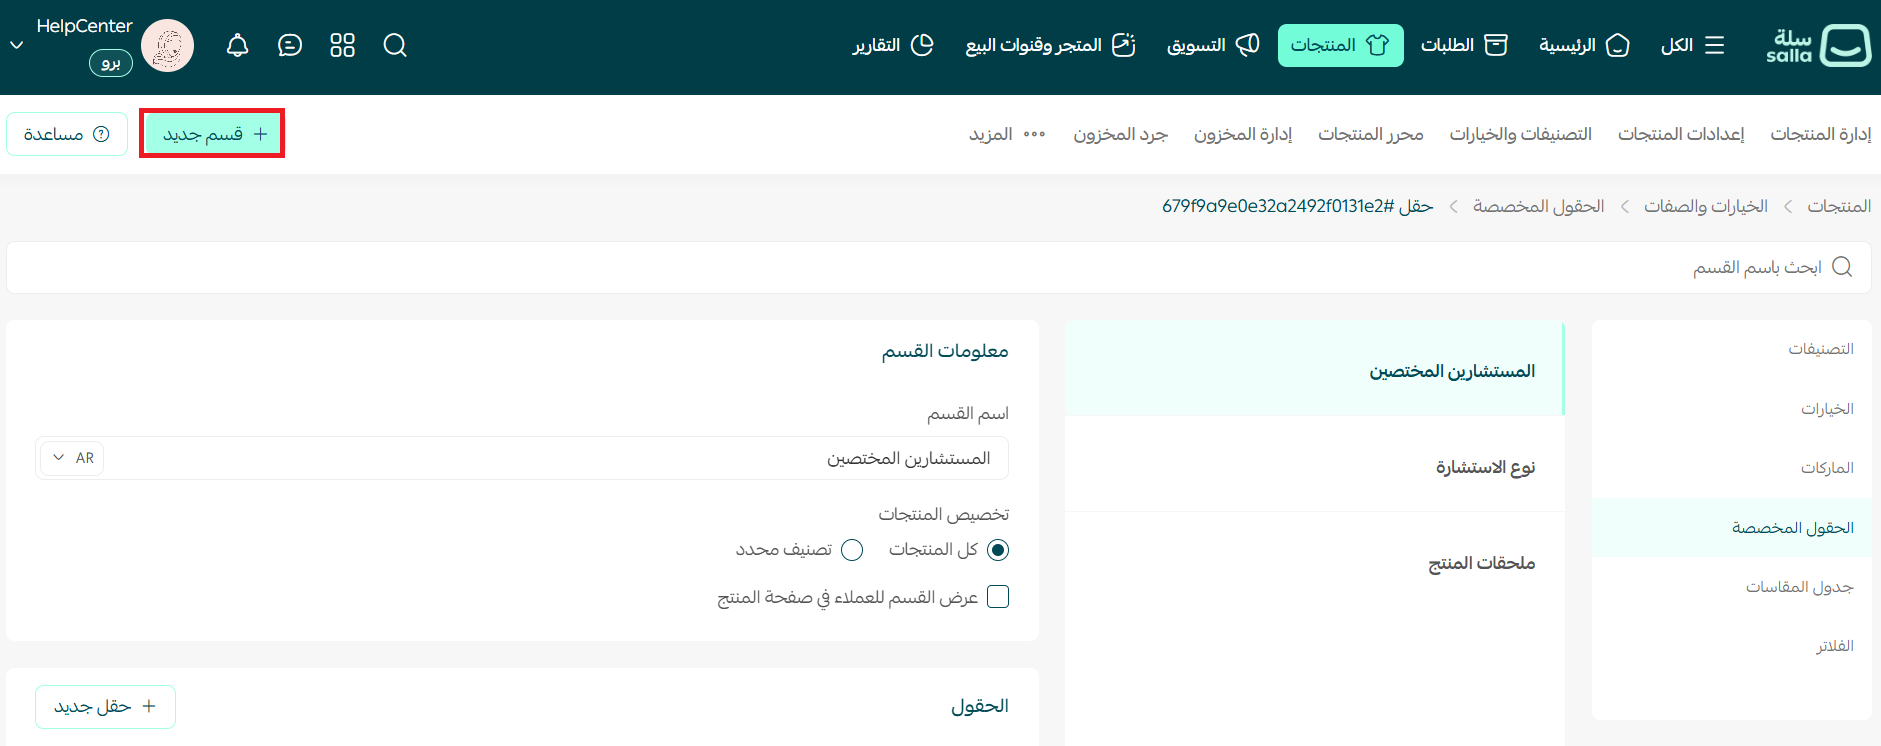Select the 'تصنيف محدد' radio button
This screenshot has height=746, width=1881.
tap(852, 550)
